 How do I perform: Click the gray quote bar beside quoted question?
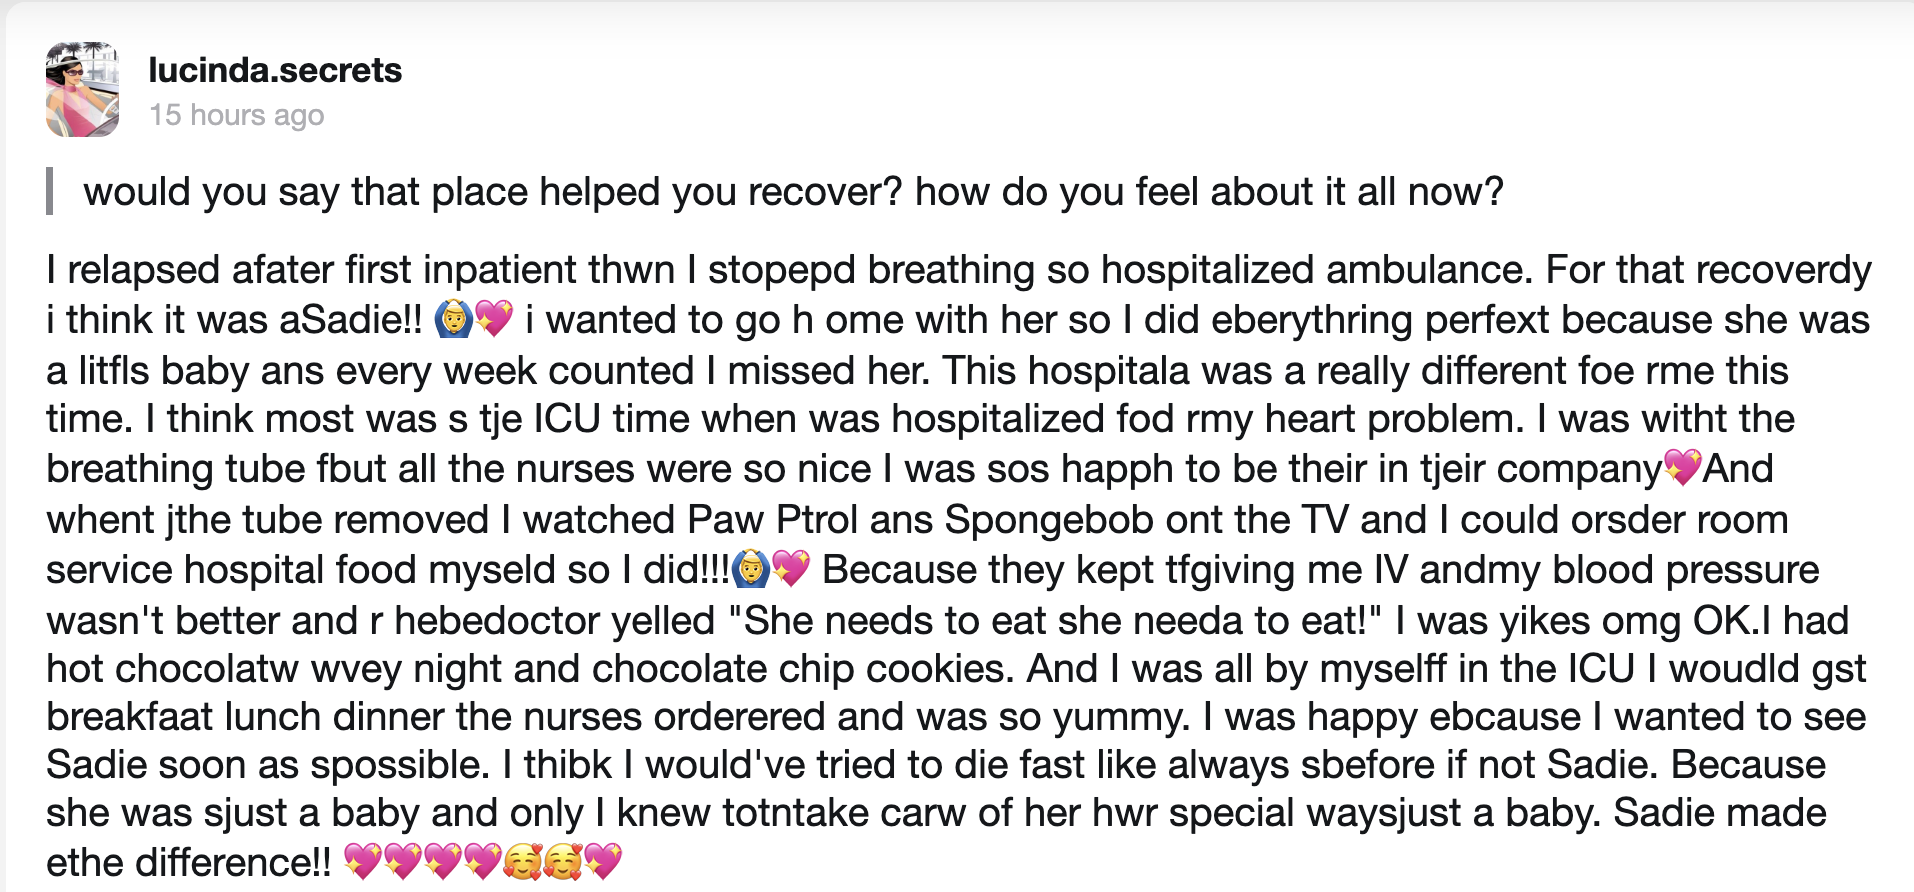pyautogui.click(x=49, y=192)
